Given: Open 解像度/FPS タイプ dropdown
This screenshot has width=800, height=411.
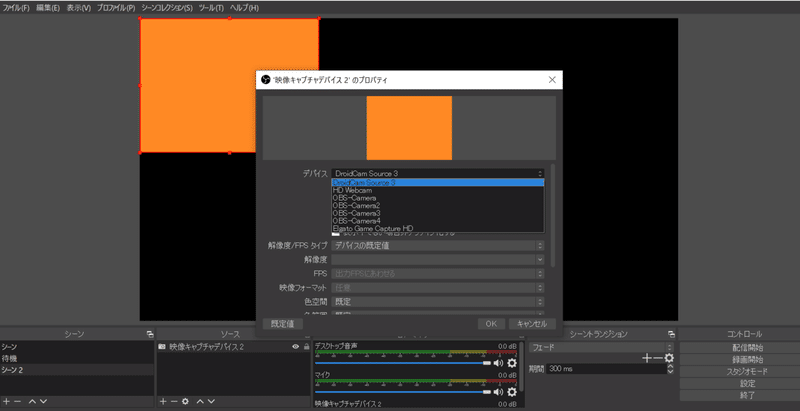Looking at the screenshot, I should [x=438, y=246].
